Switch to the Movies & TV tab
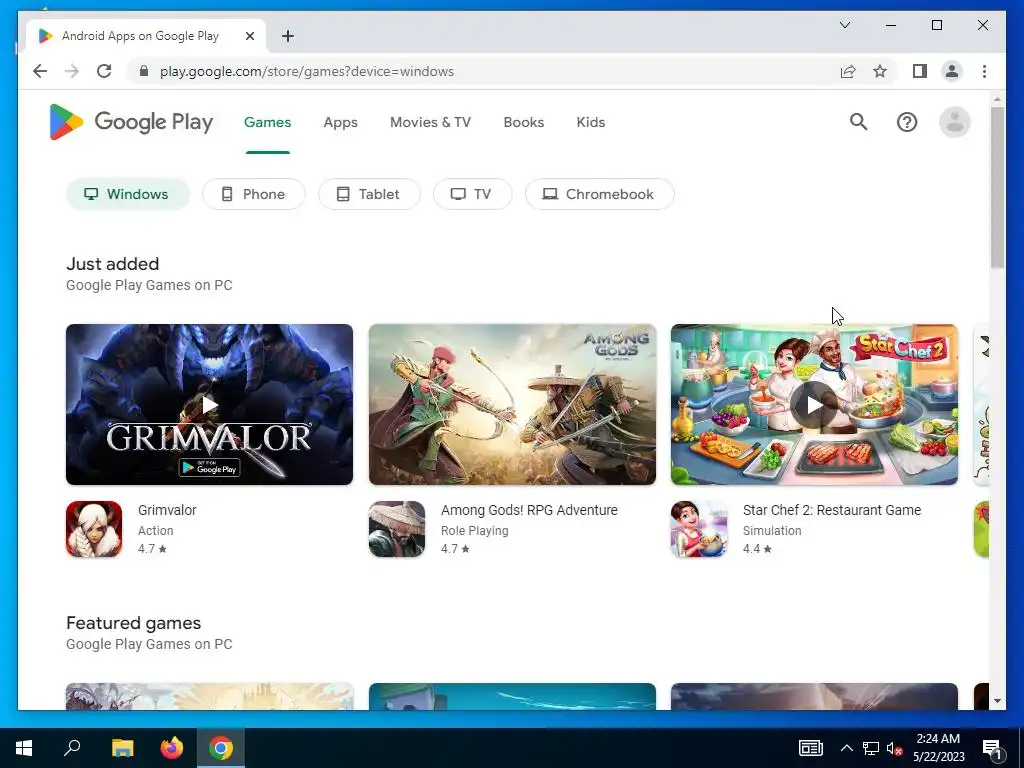 pos(430,122)
